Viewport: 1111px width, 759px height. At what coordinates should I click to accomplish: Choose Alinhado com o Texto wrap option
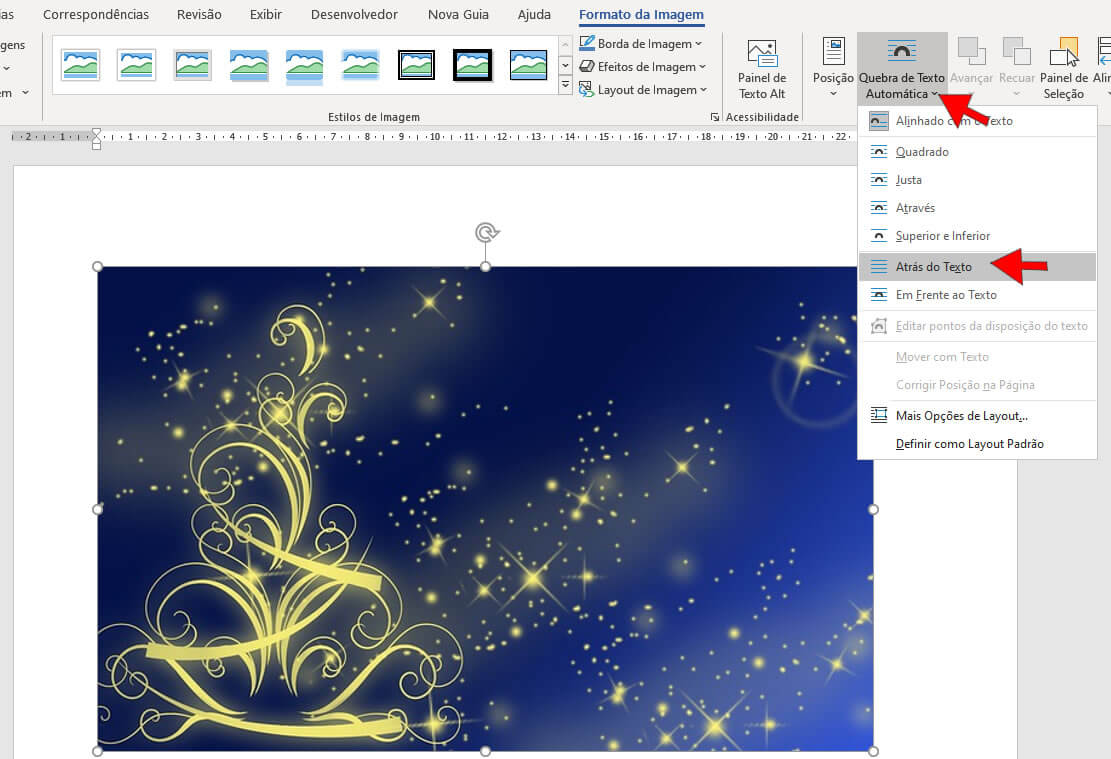(x=977, y=121)
